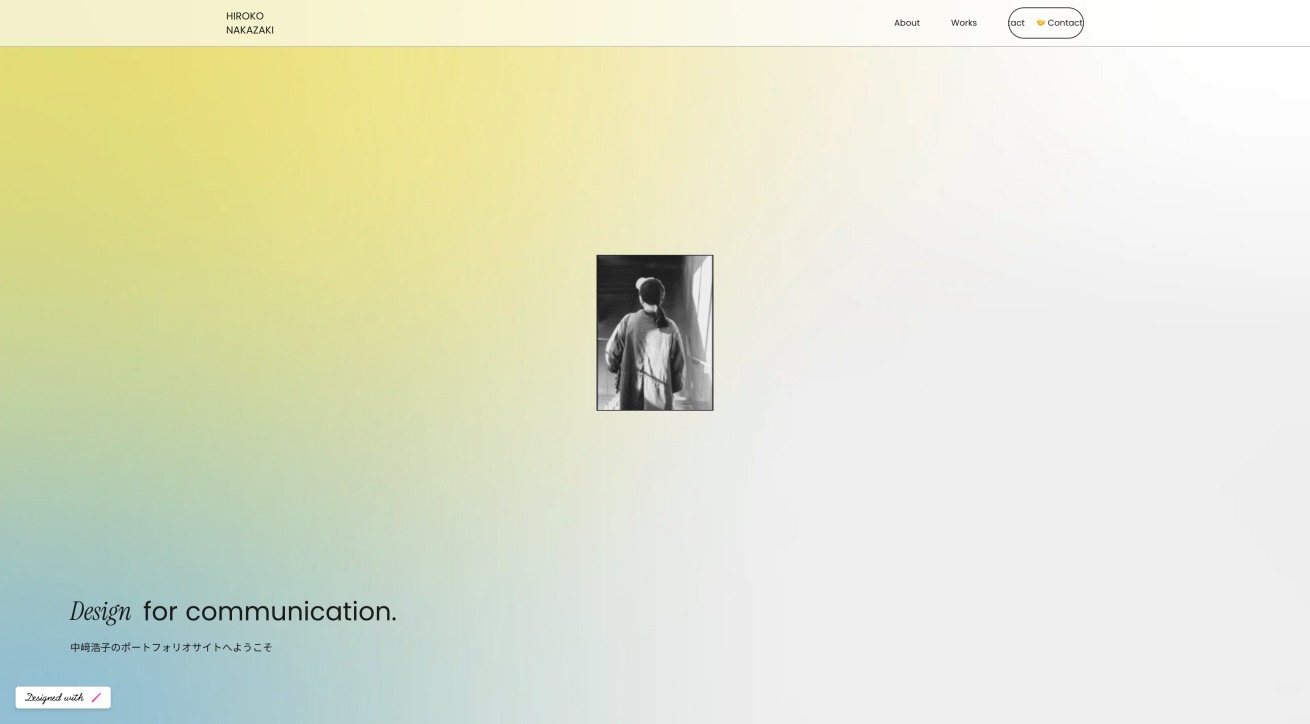1310x724 pixels.
Task: Navigate to the Works section
Action: pyautogui.click(x=963, y=22)
